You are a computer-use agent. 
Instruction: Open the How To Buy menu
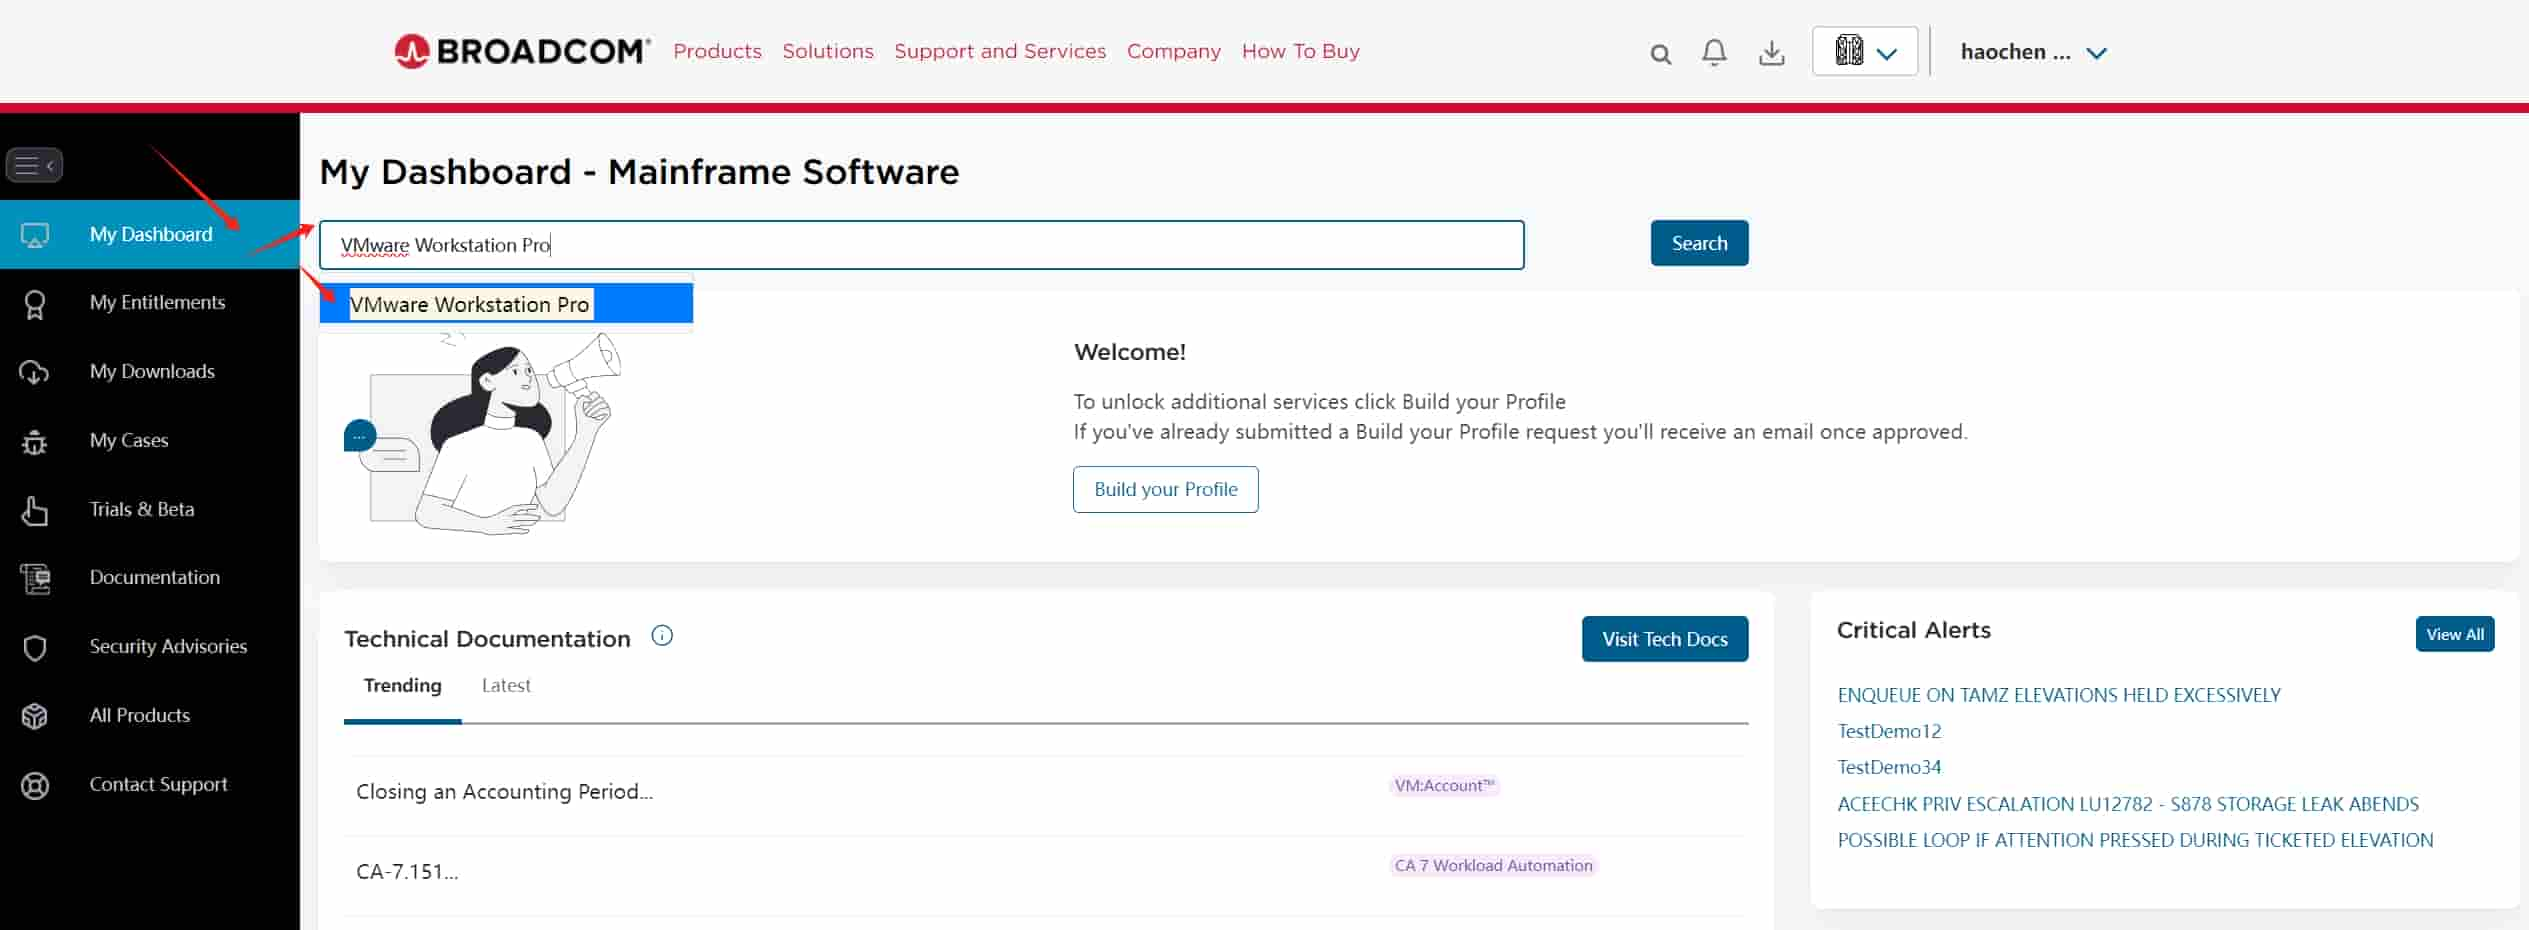pyautogui.click(x=1301, y=51)
